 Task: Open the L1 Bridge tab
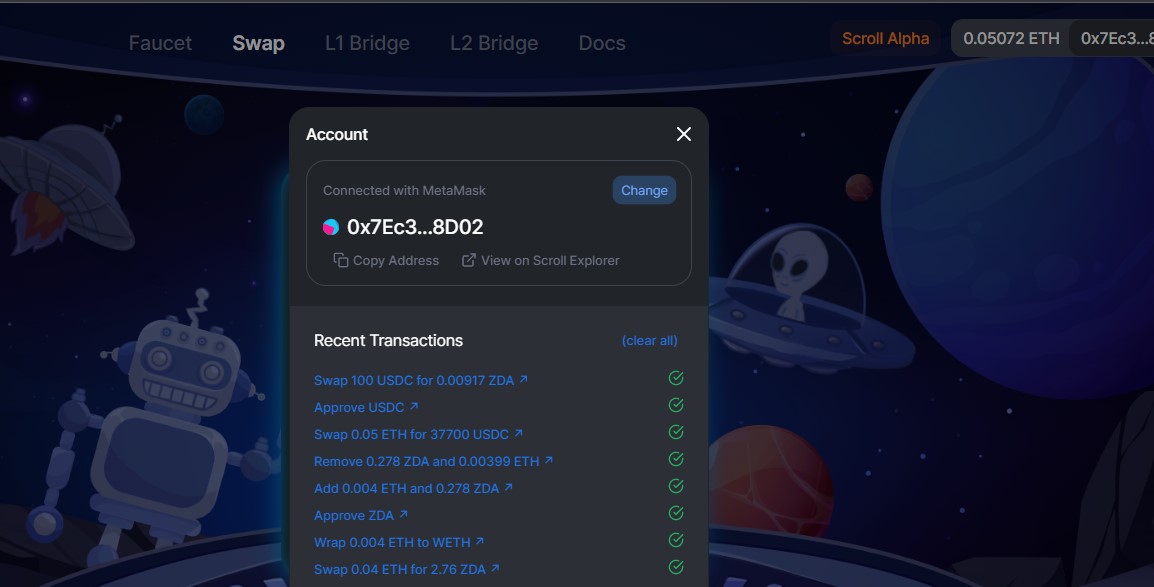367,43
